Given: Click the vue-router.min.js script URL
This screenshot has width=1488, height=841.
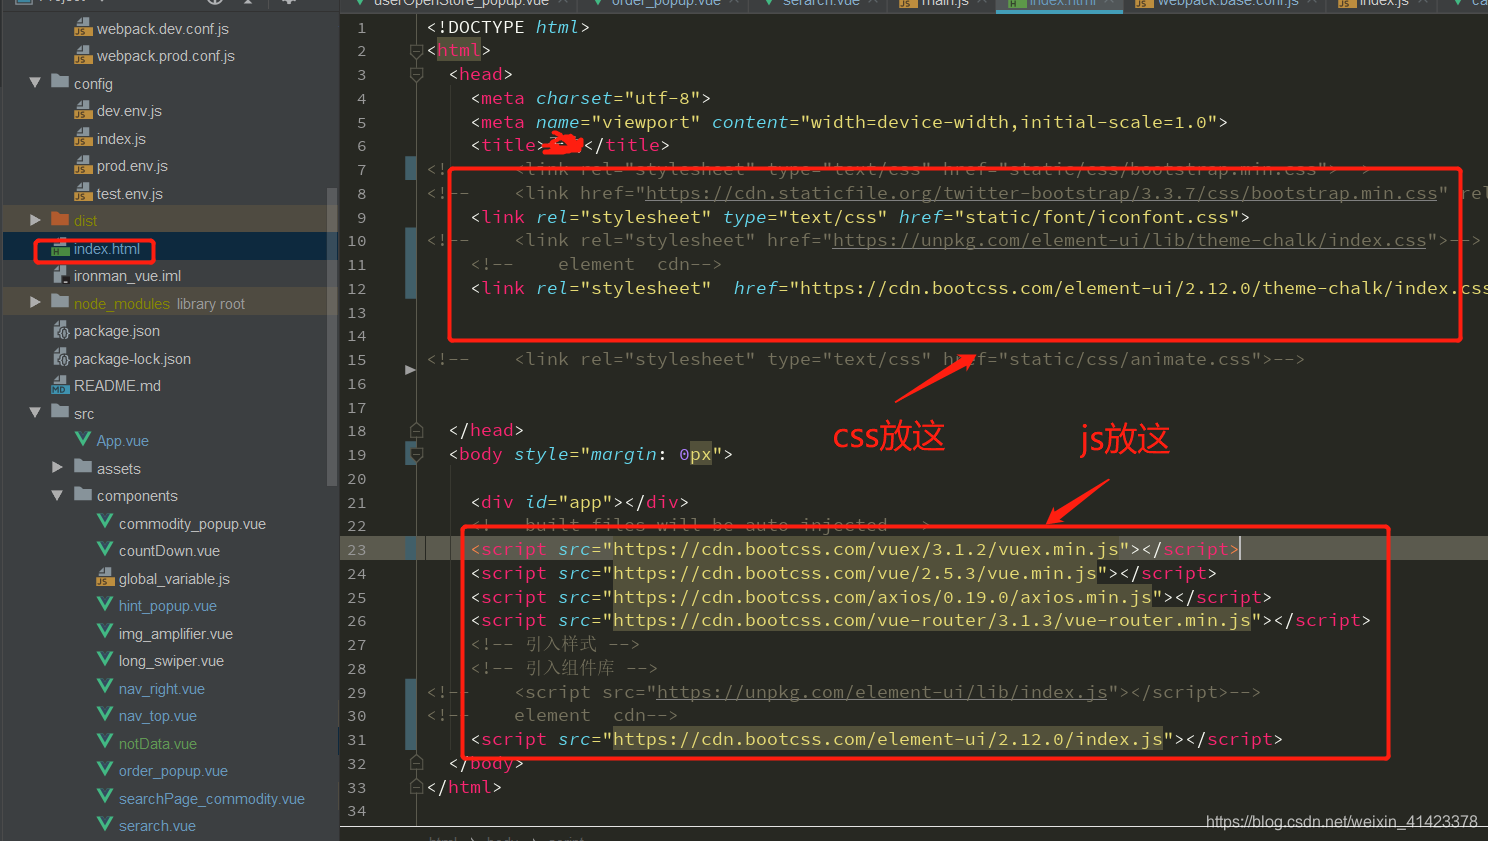Looking at the screenshot, I should pyautogui.click(x=931, y=620).
